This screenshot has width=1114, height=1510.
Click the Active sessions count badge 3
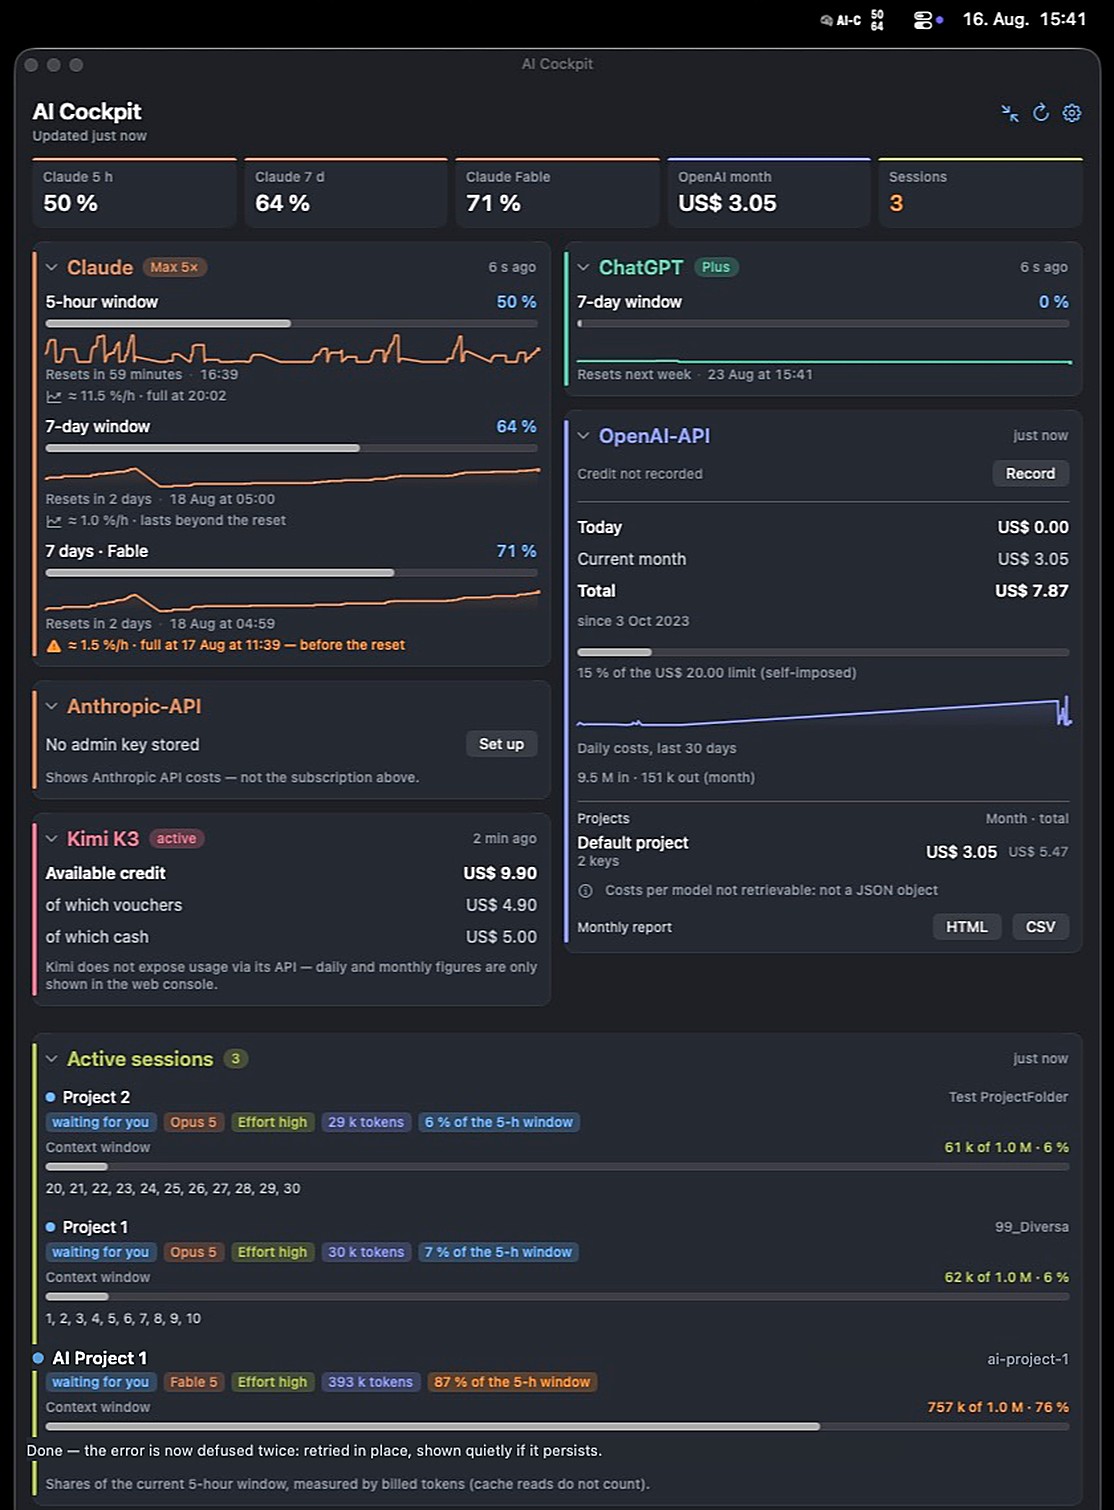pos(235,1059)
